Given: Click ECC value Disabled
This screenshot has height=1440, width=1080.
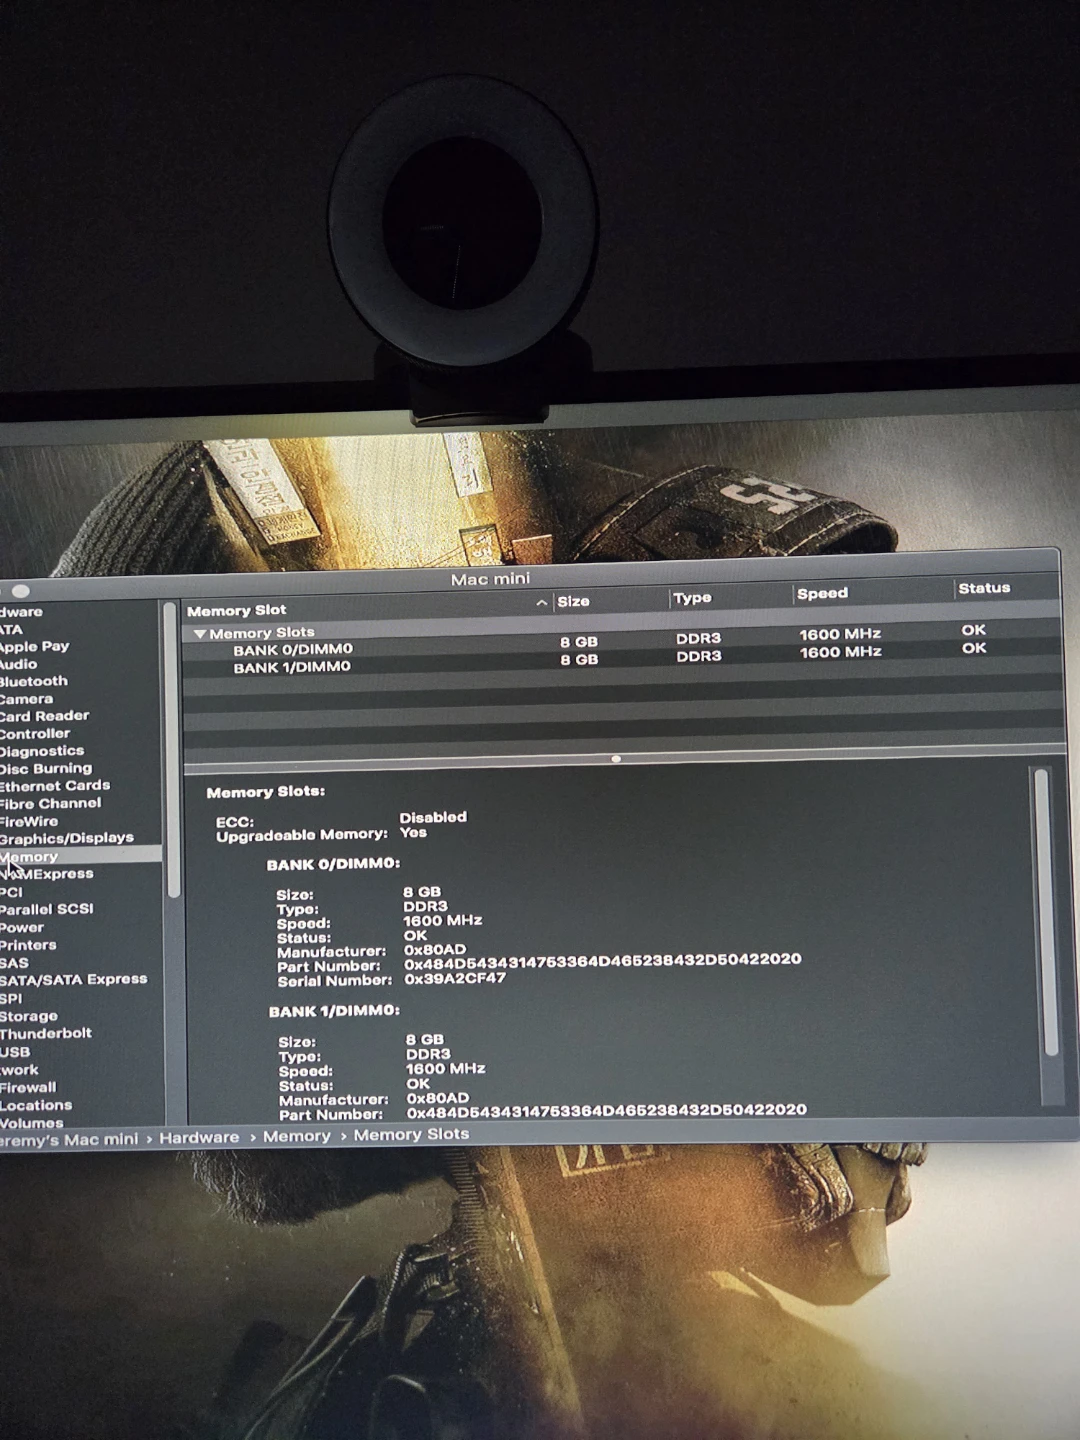Looking at the screenshot, I should click(x=433, y=817).
